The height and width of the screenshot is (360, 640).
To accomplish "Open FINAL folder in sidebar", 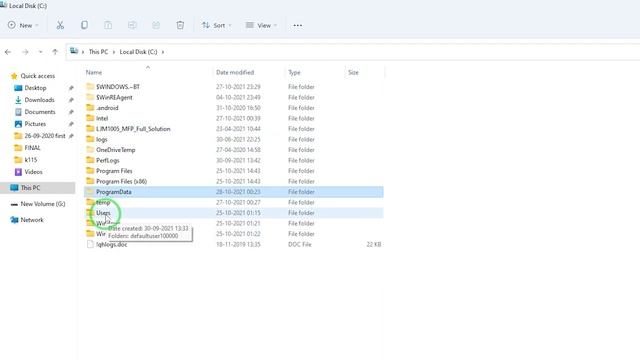I will pyautogui.click(x=32, y=148).
